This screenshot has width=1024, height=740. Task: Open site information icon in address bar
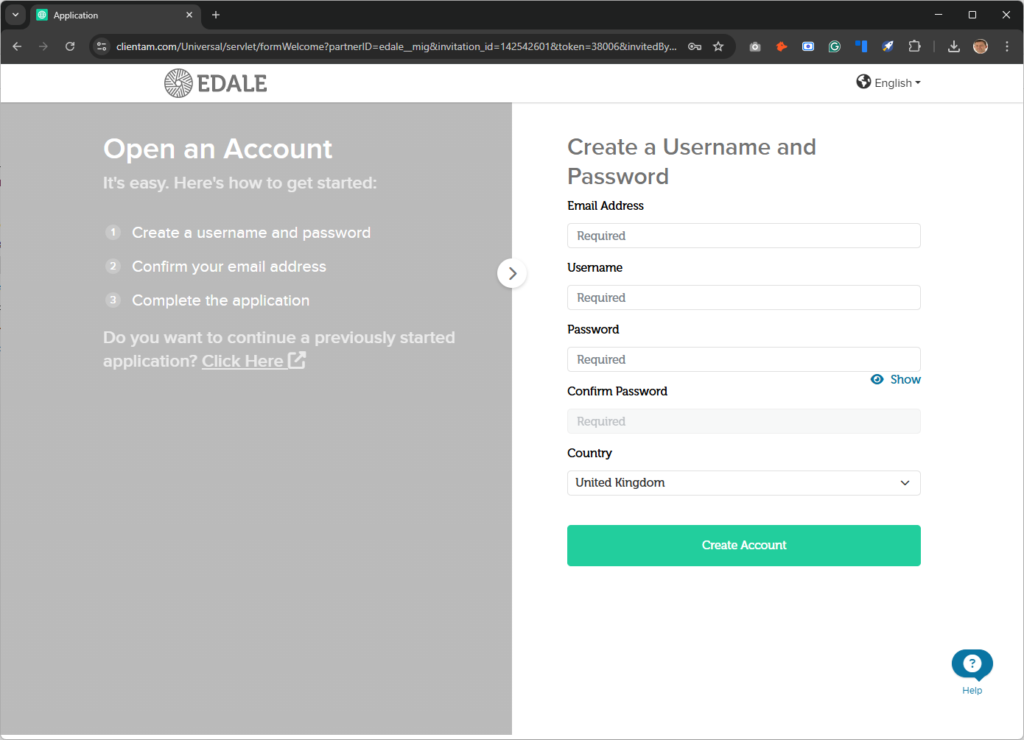101,46
